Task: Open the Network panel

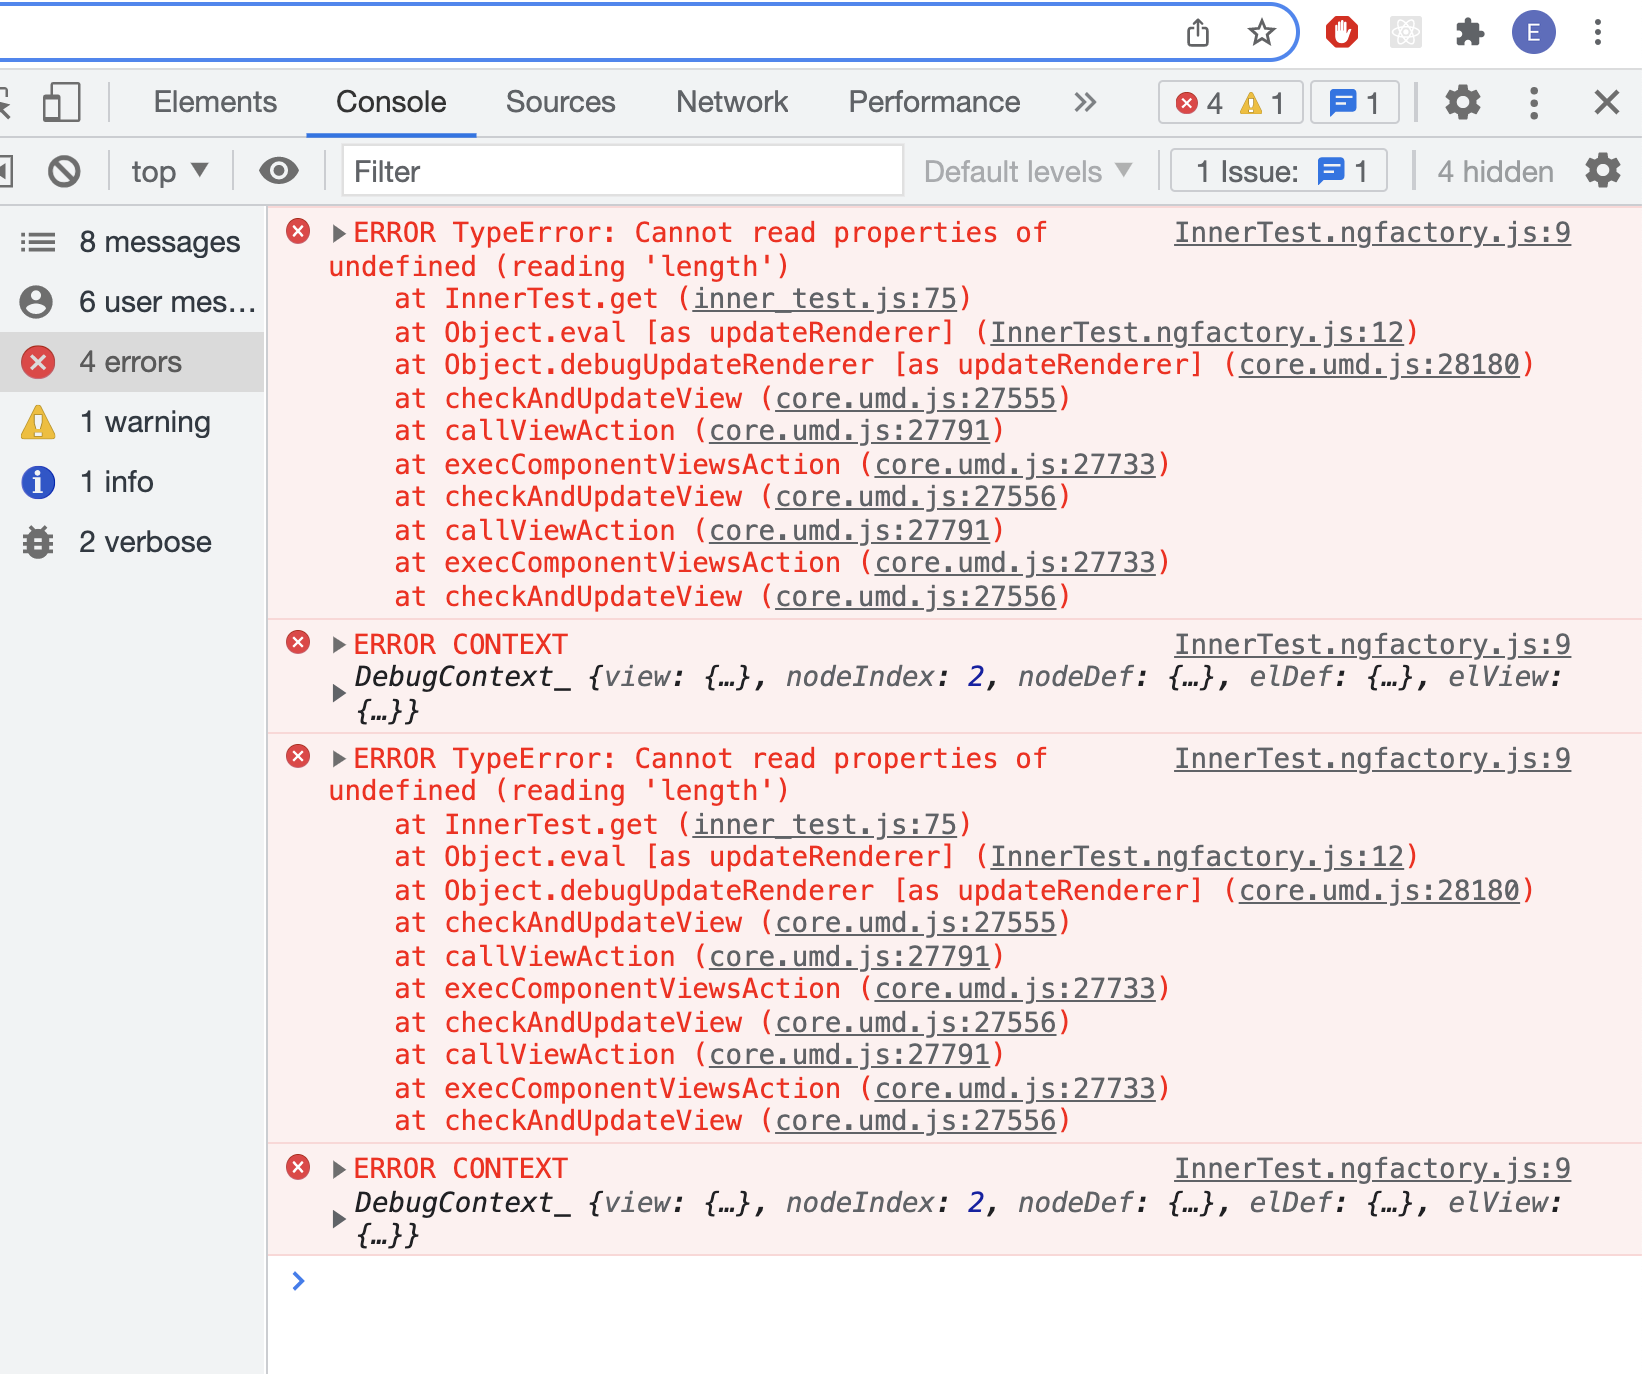Action: [731, 102]
